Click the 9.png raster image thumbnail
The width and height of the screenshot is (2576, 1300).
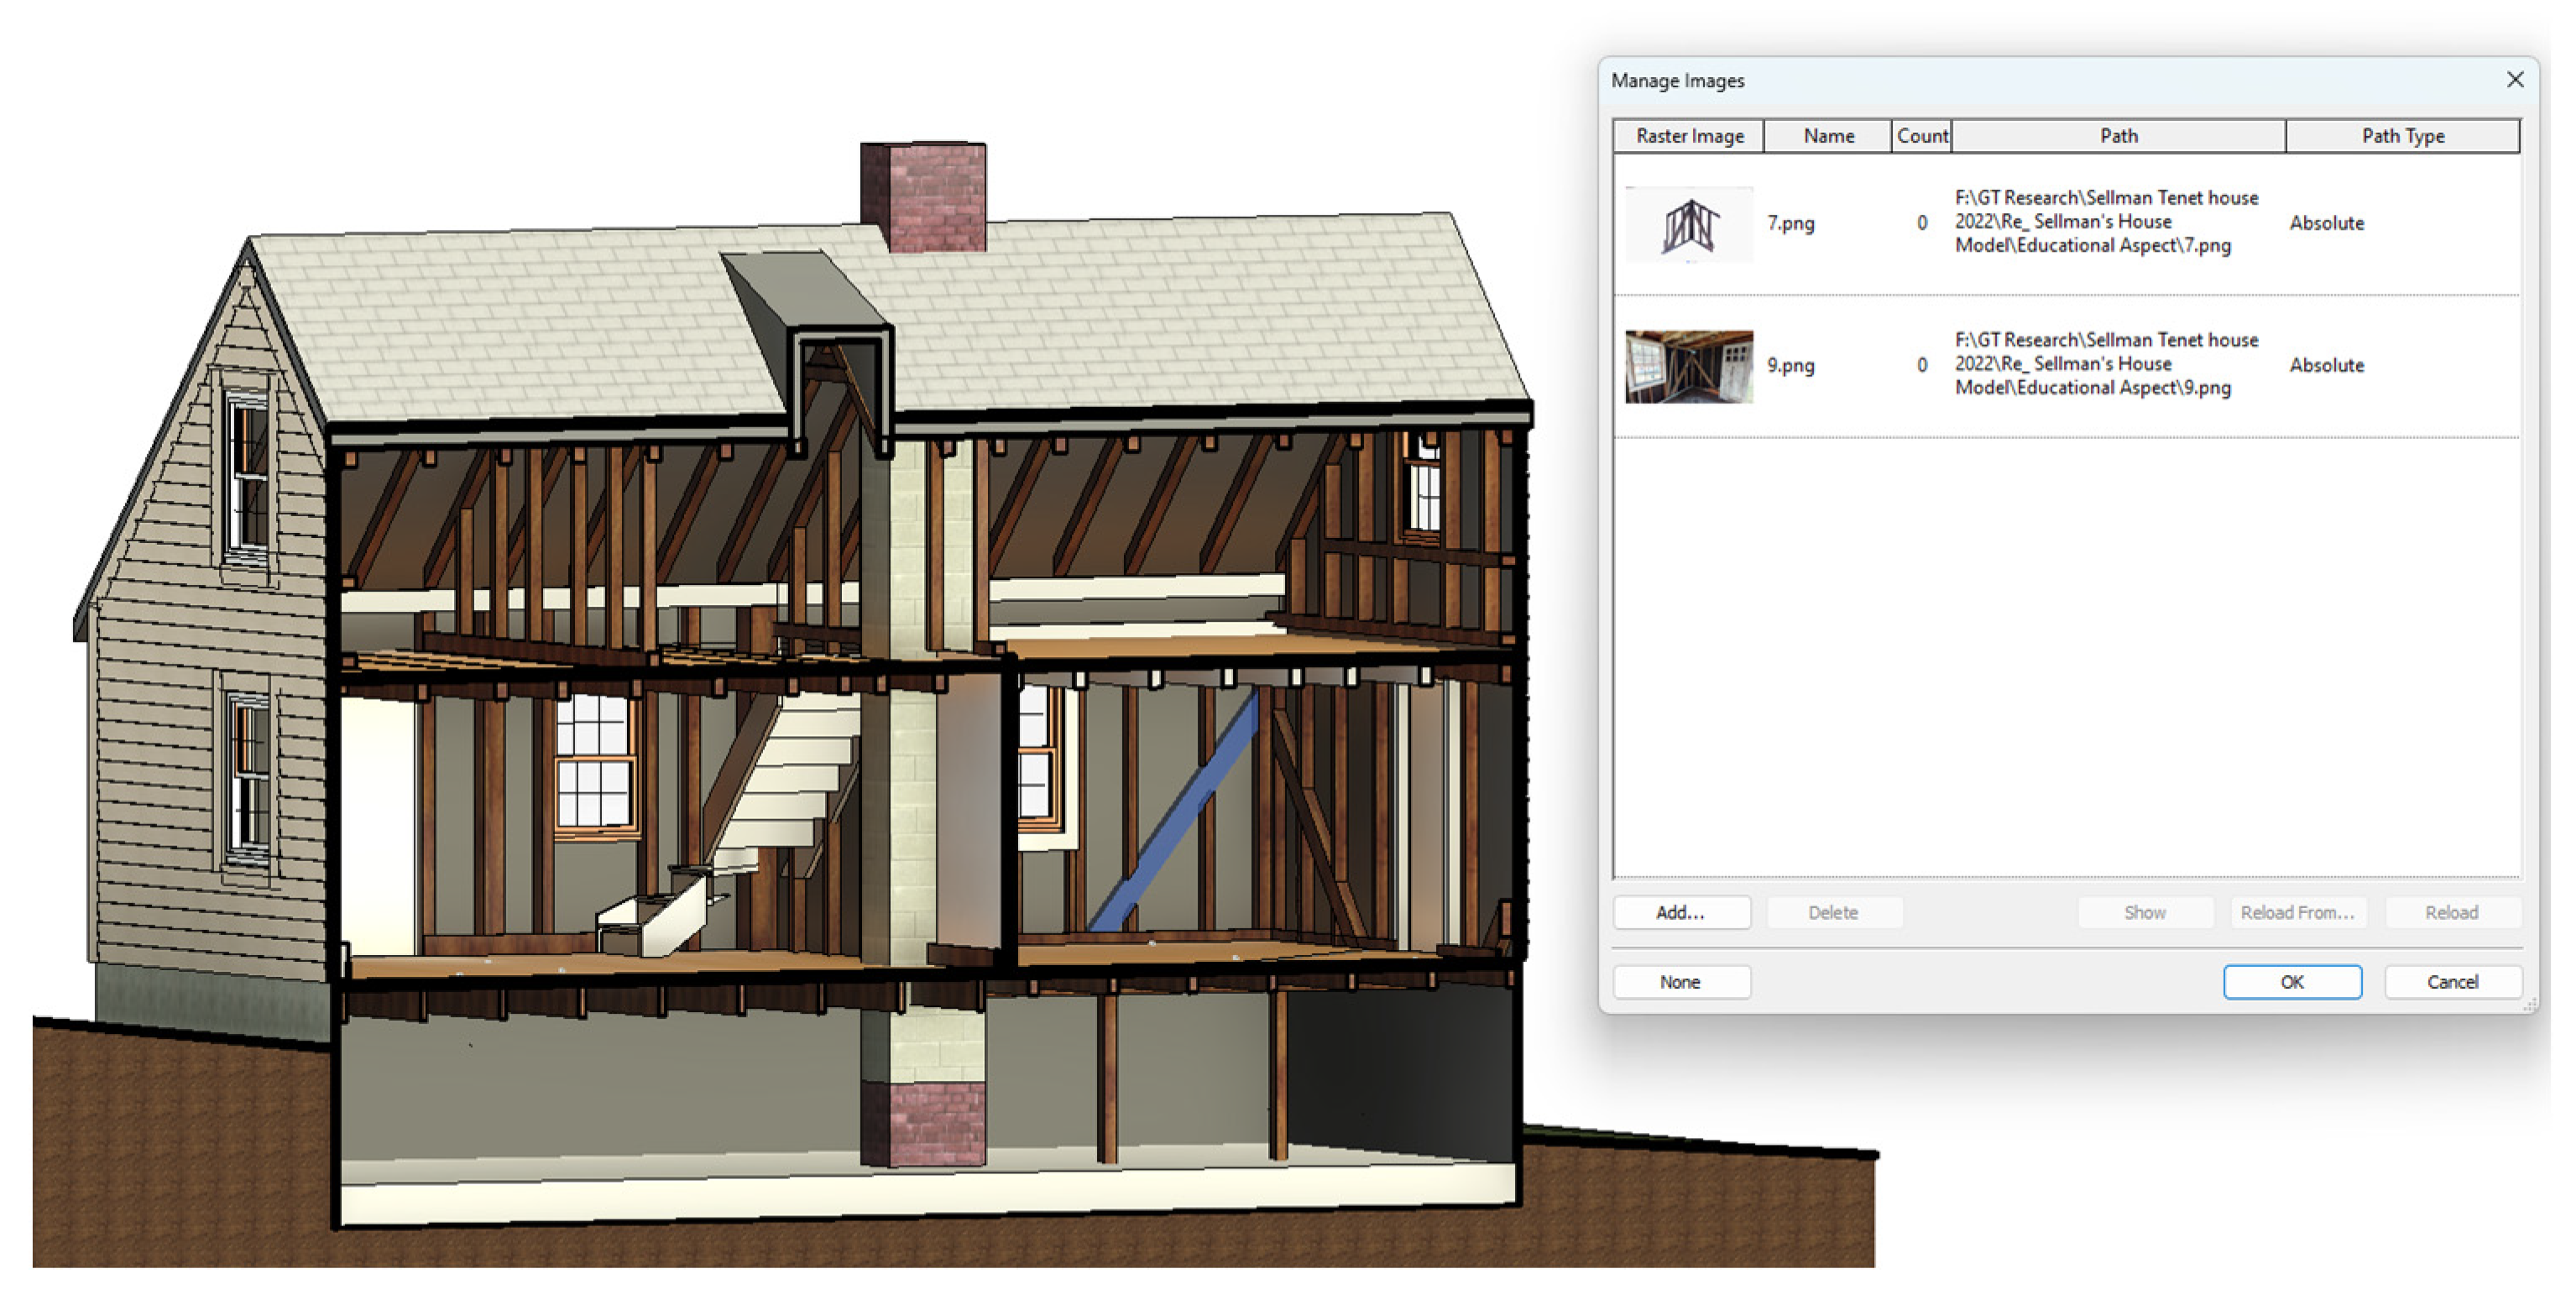(1688, 366)
